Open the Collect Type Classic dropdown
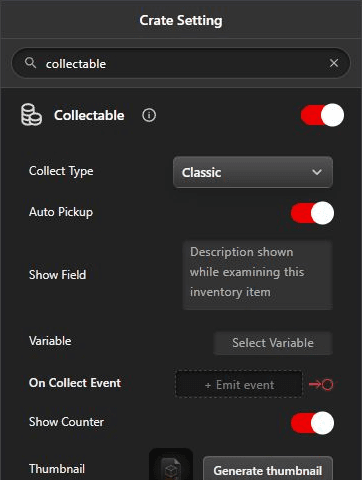 (253, 172)
